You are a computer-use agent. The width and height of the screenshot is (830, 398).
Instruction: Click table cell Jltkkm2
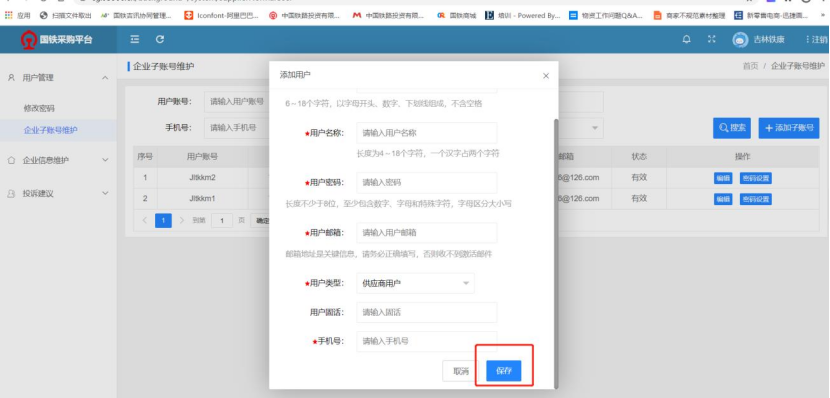tap(202, 178)
